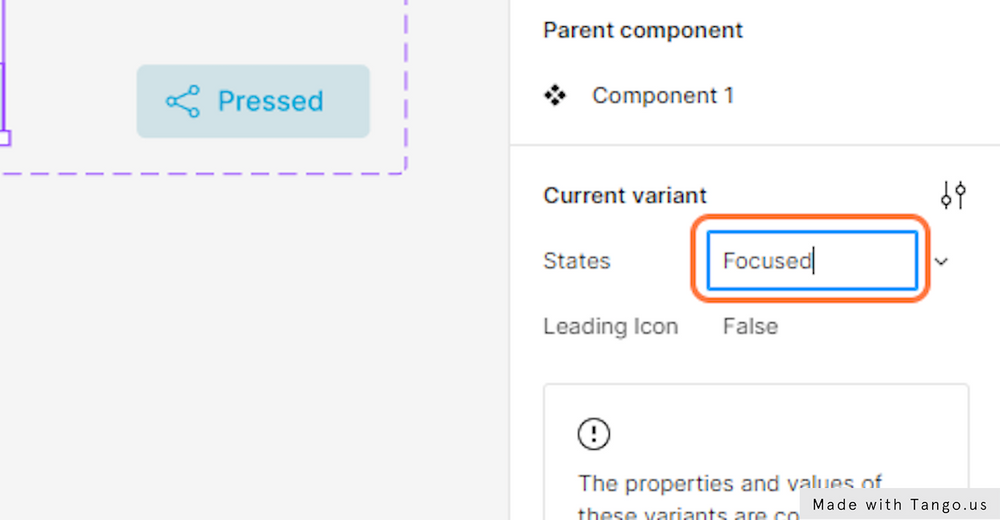Open parent Component 1 link
The height and width of the screenshot is (520, 1000).
click(x=663, y=96)
